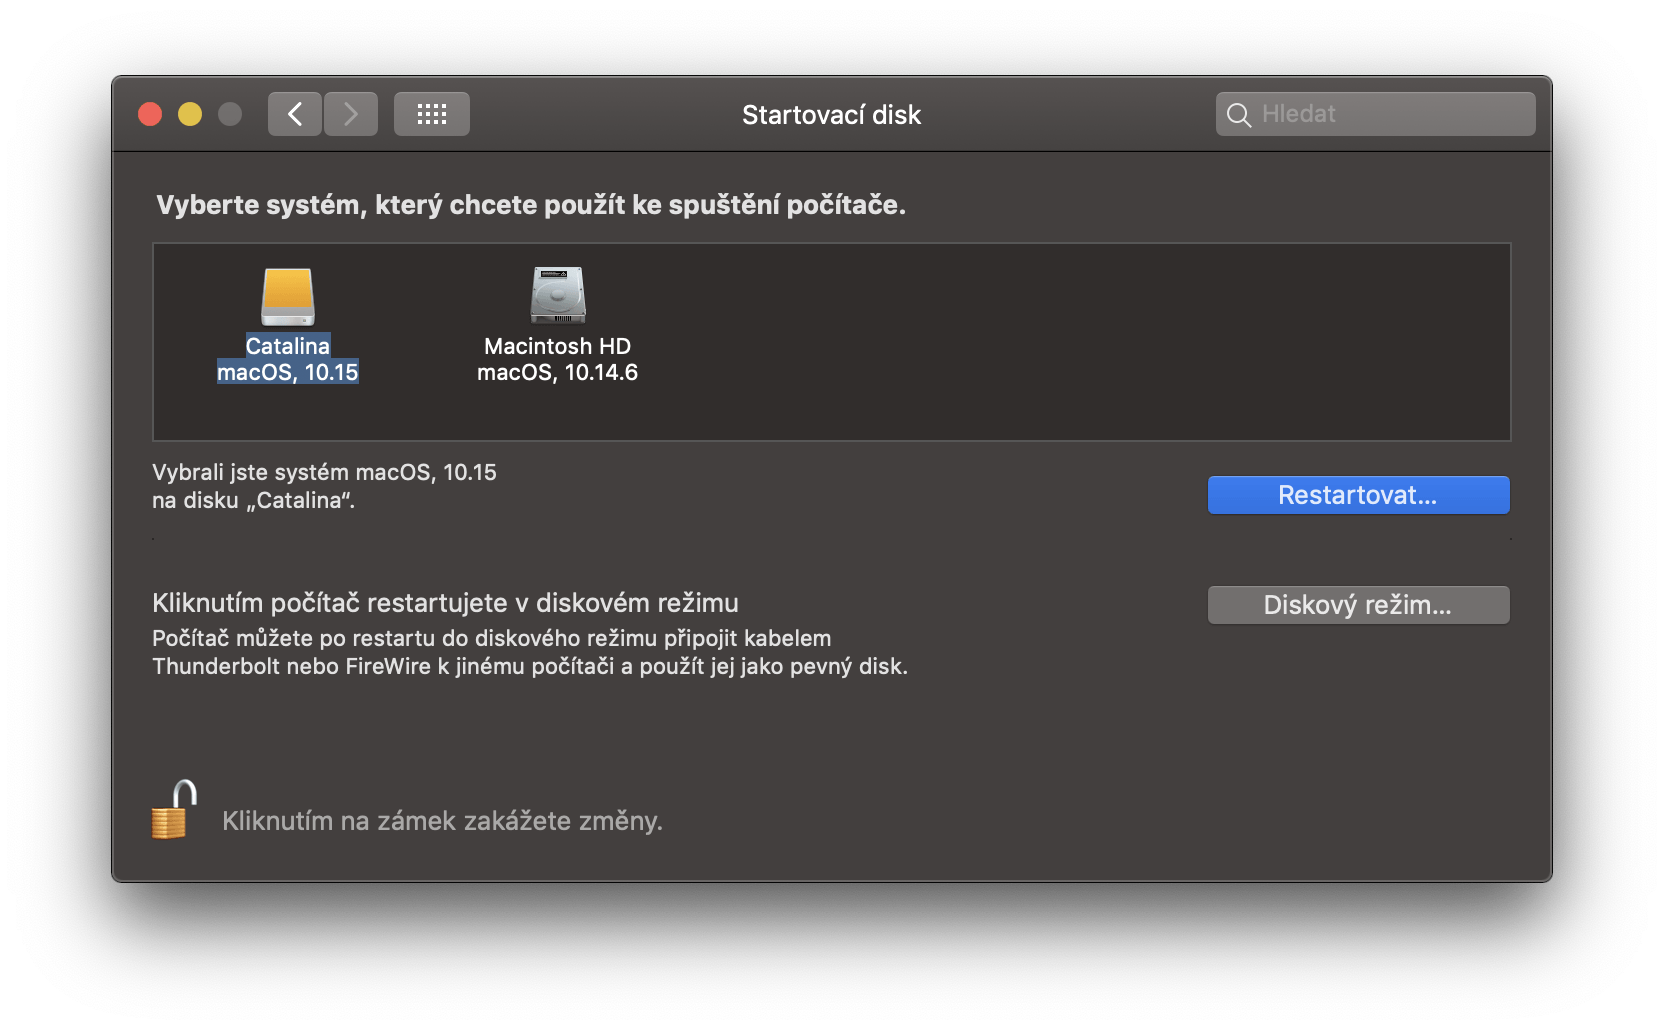Viewport: 1664px width, 1030px height.
Task: Click the padlock icon to prevent changes
Action: click(x=174, y=809)
